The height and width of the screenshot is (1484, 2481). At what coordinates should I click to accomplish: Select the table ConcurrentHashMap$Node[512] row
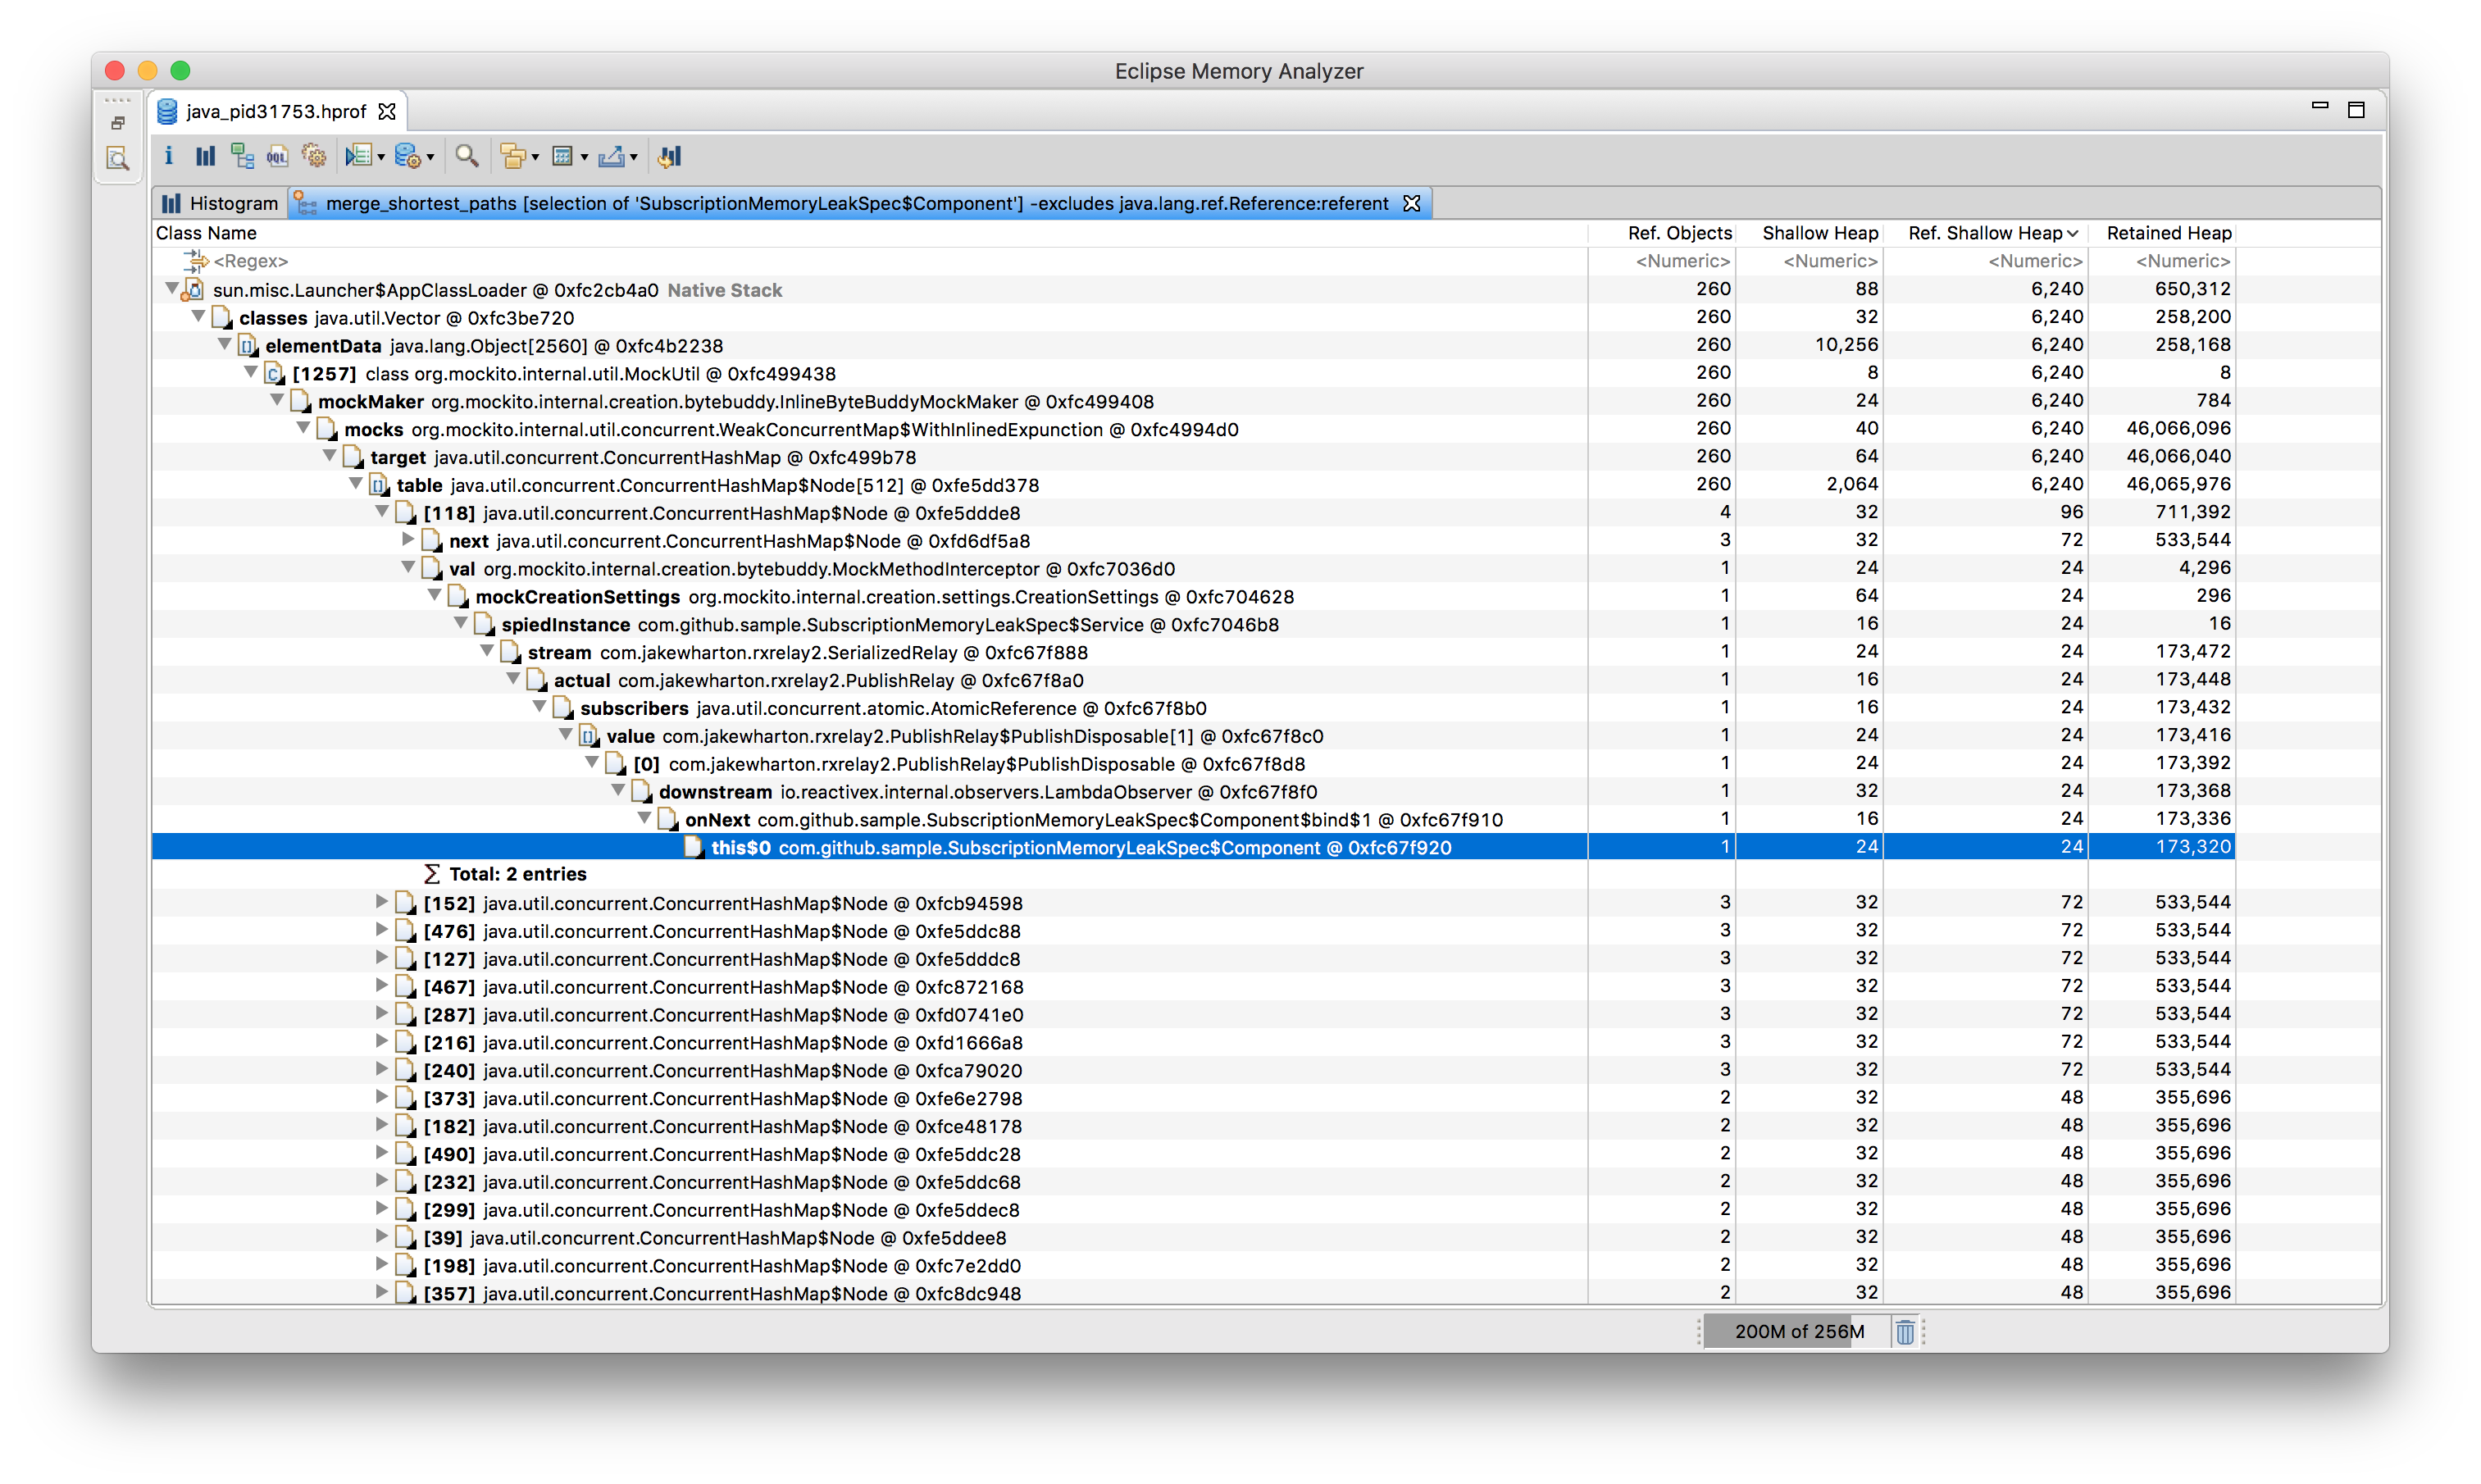pos(1192,485)
